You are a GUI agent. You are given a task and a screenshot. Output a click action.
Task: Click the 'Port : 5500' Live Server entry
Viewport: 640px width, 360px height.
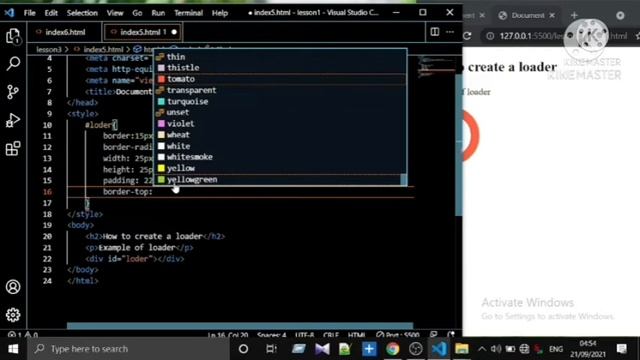398,335
